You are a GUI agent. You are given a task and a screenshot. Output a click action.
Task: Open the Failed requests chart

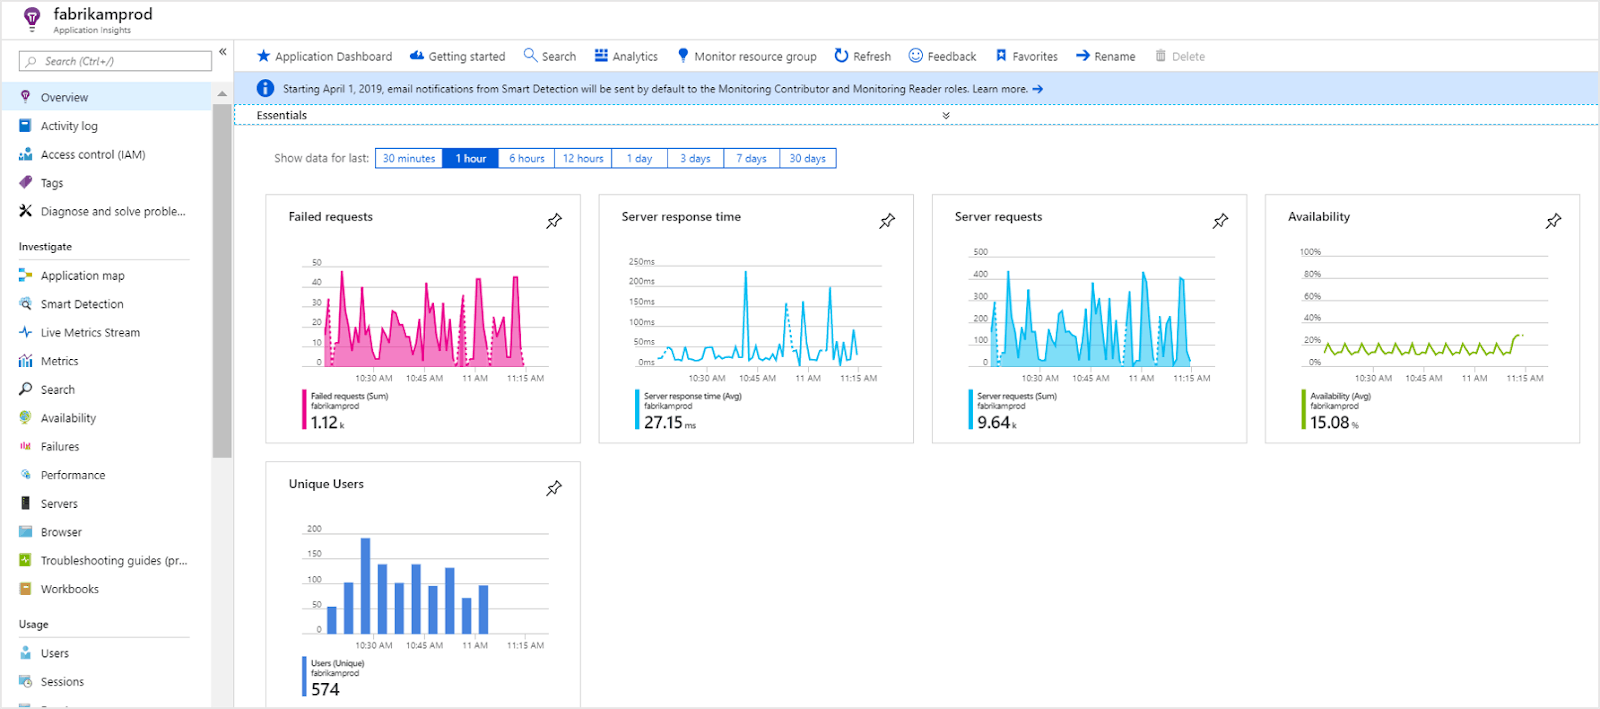click(425, 317)
